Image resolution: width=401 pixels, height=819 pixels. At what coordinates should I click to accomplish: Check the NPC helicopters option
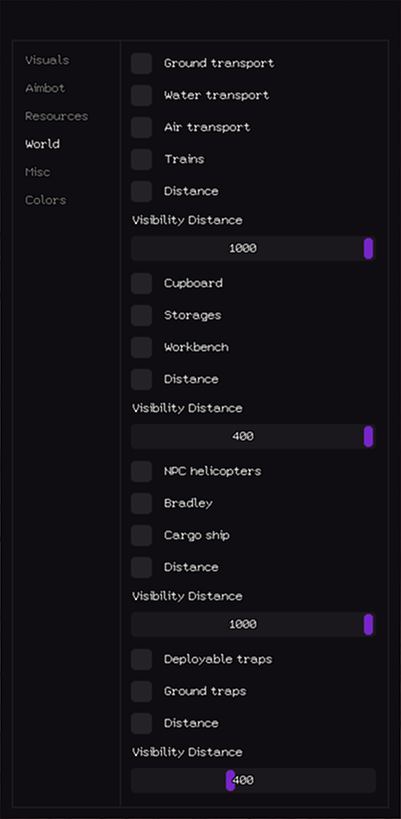click(141, 471)
